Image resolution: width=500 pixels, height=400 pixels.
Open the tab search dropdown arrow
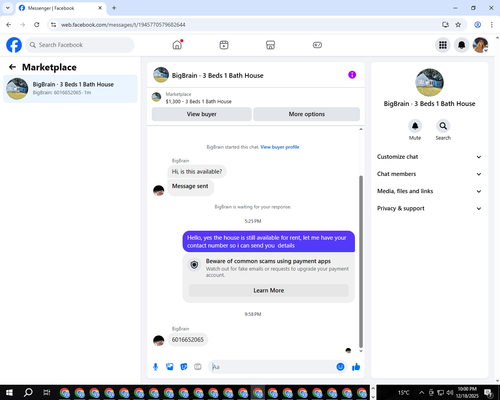pyautogui.click(x=8, y=8)
